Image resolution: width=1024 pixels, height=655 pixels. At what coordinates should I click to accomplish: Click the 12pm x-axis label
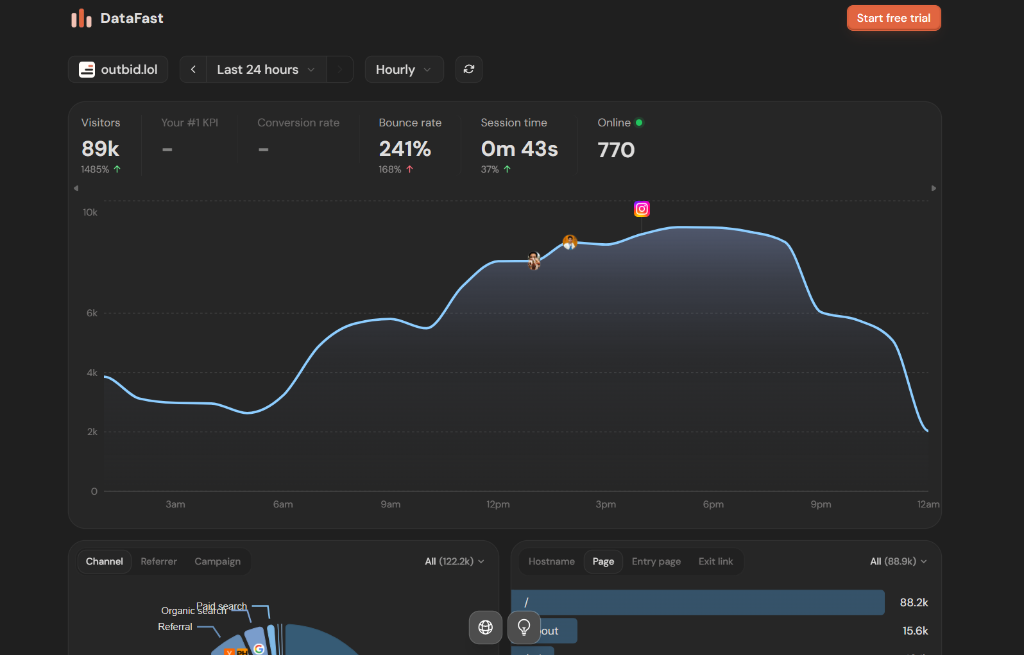(498, 504)
